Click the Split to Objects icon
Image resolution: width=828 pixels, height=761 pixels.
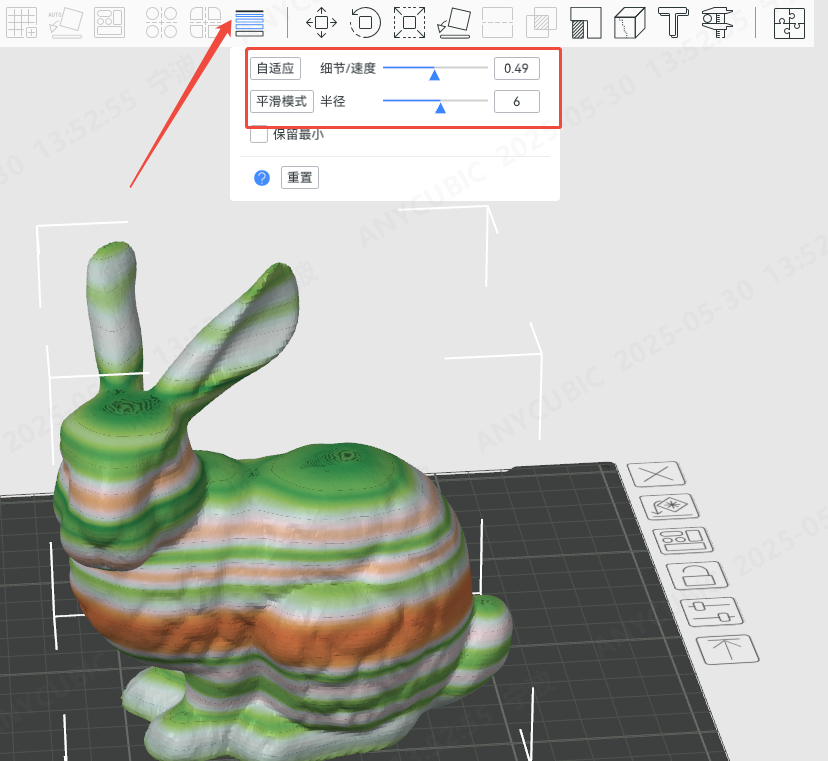161,22
